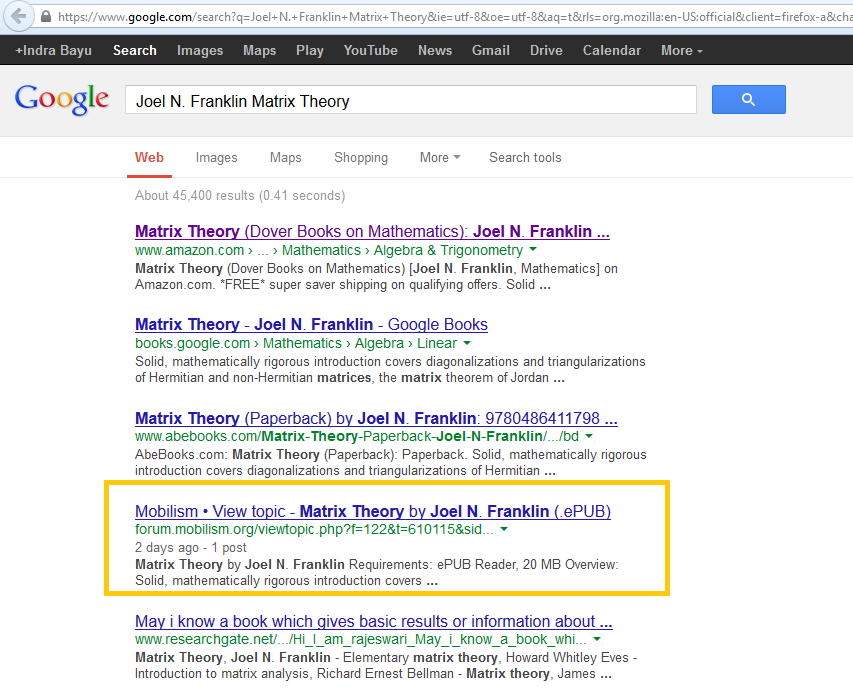The image size is (853, 691).
Task: Open Mobilism View topic ePUB result
Action: click(373, 511)
